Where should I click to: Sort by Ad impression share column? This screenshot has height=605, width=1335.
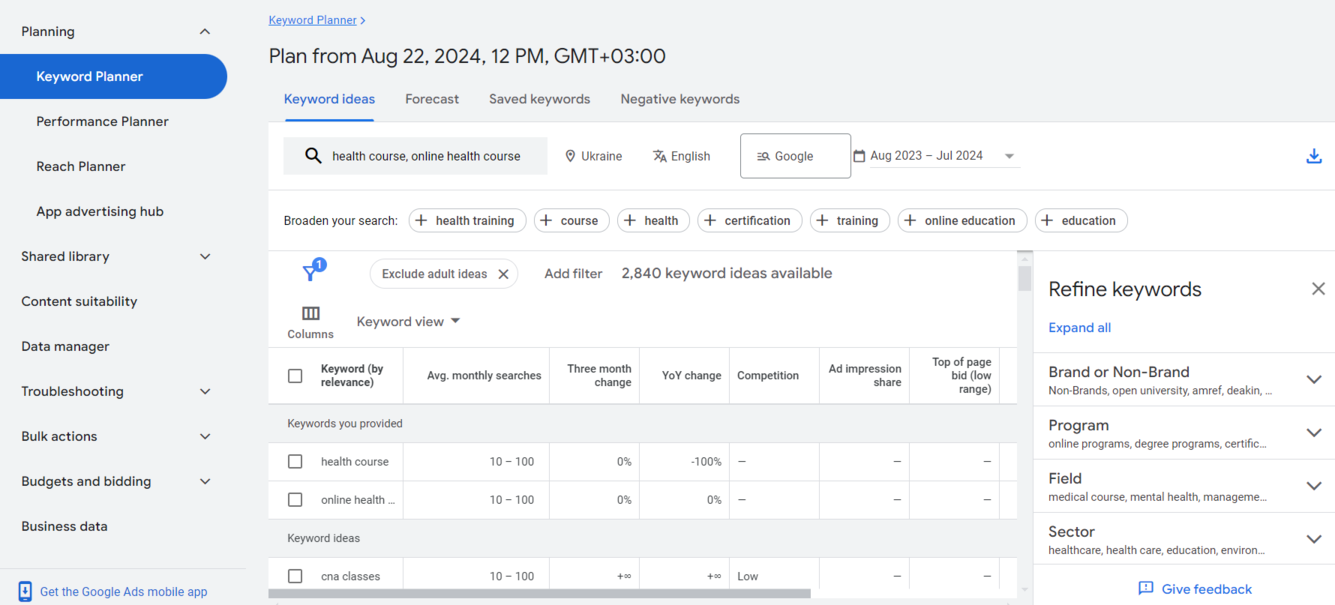coord(865,376)
